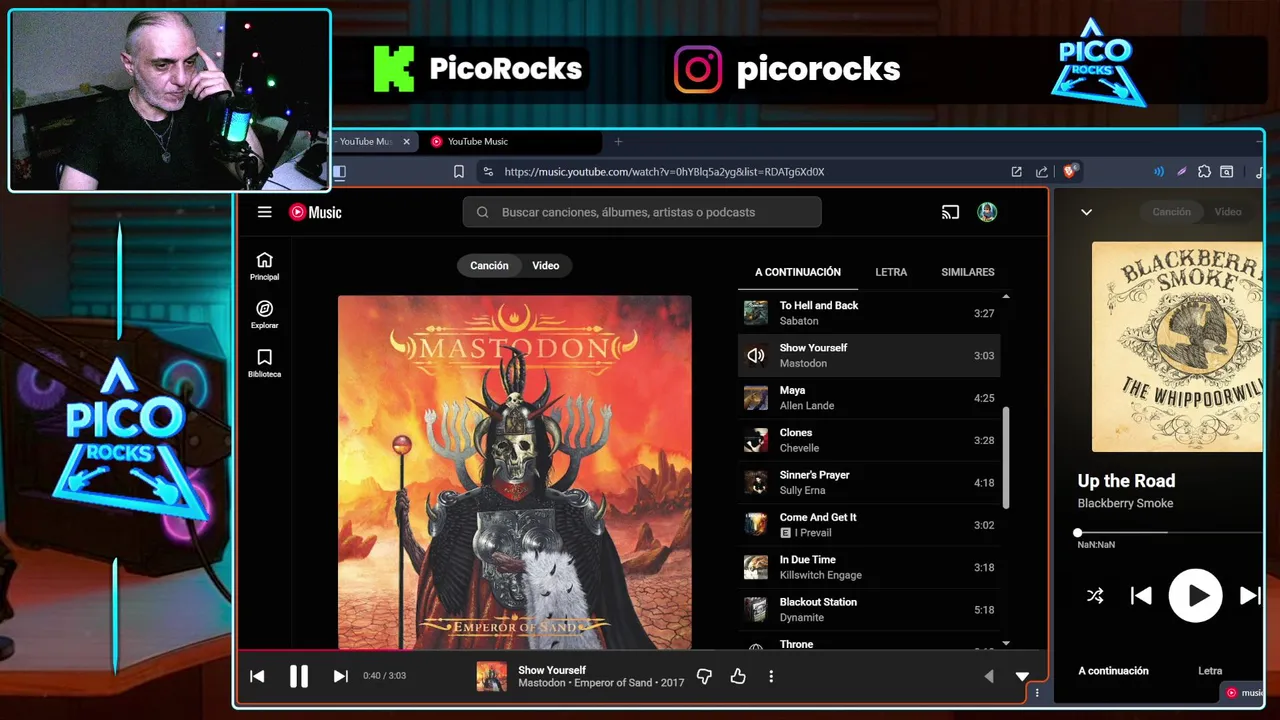Viewport: 1280px width, 720px height.
Task: Toggle shuffle in the side mini player
Action: pyautogui.click(x=1095, y=596)
